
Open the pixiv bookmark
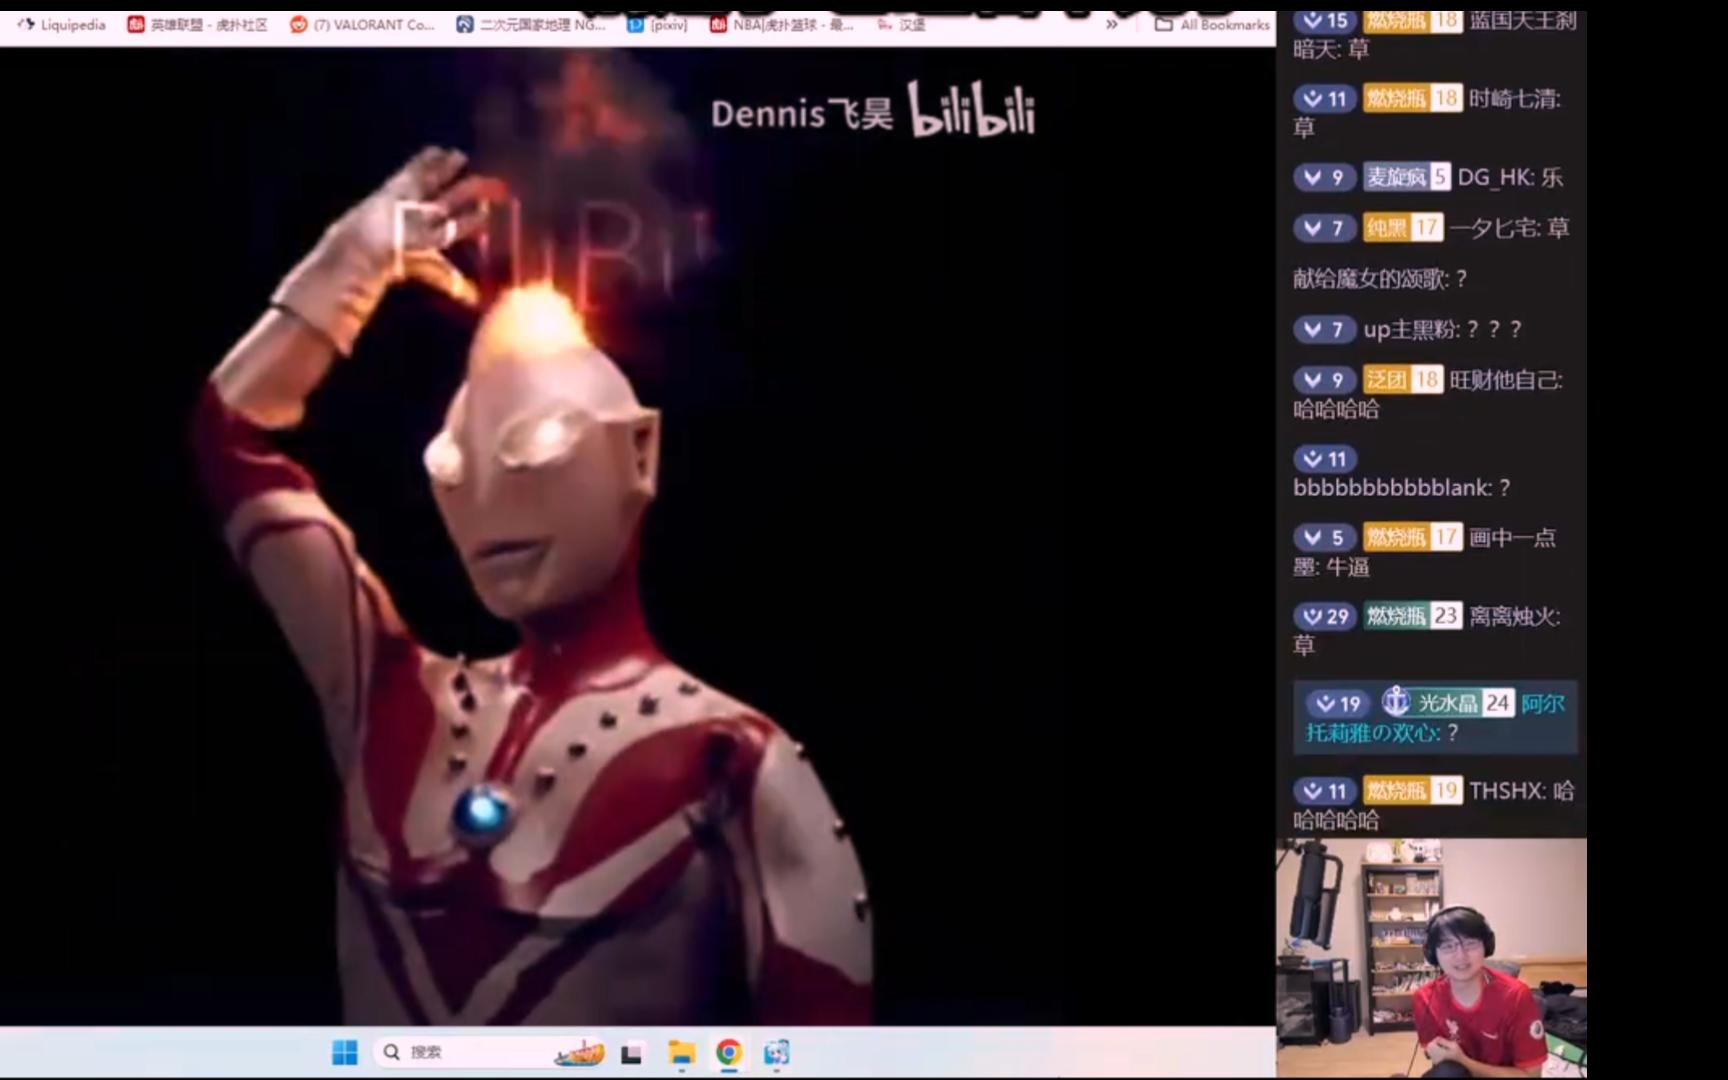click(657, 25)
